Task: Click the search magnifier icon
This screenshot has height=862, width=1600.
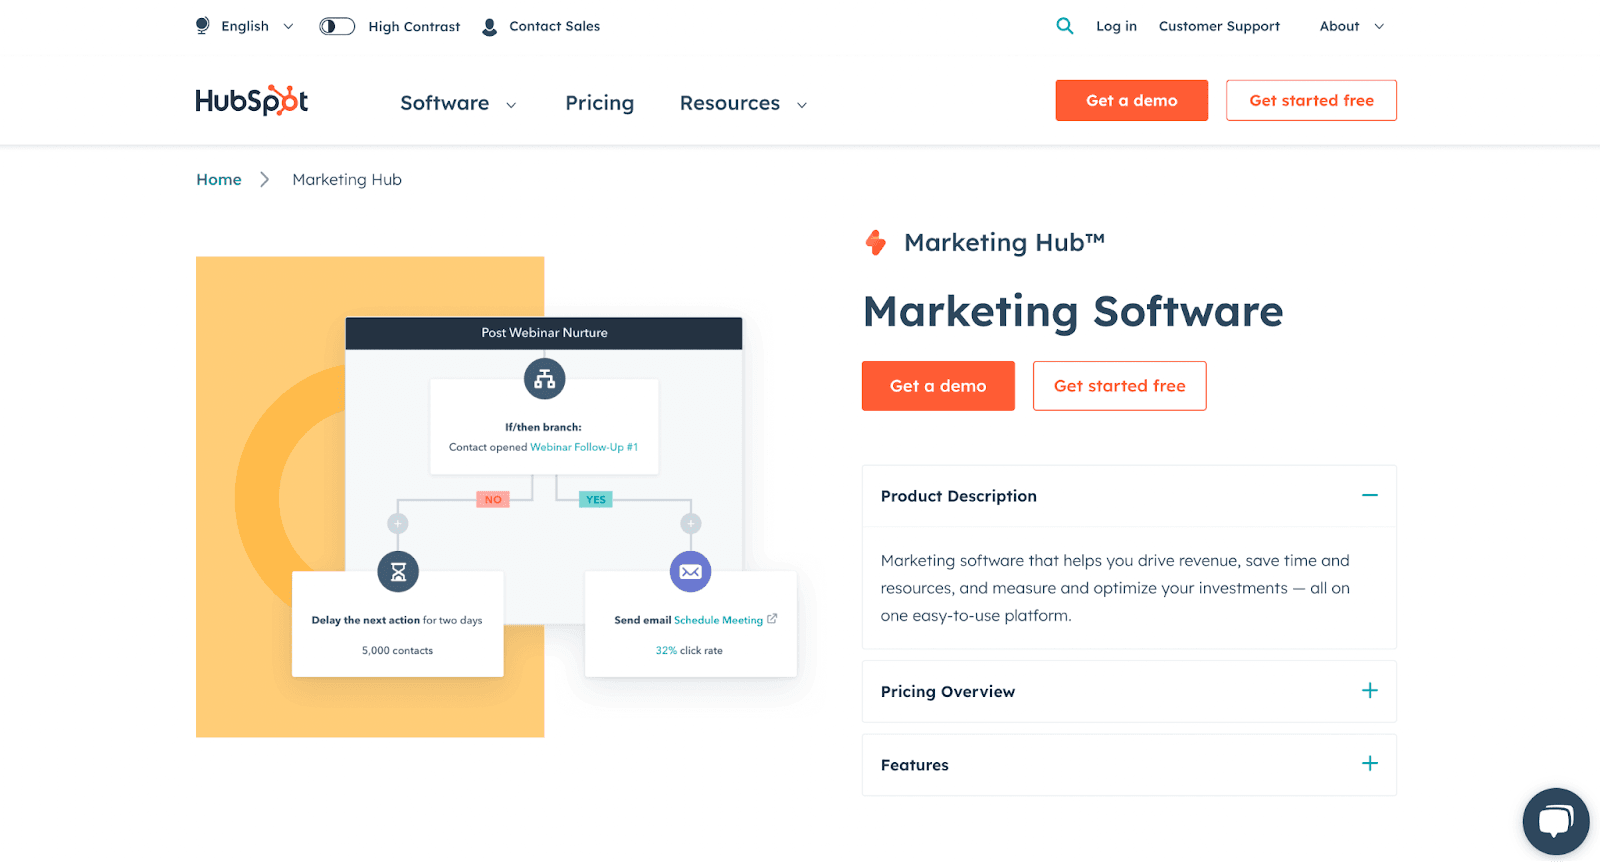Action: pos(1065,26)
